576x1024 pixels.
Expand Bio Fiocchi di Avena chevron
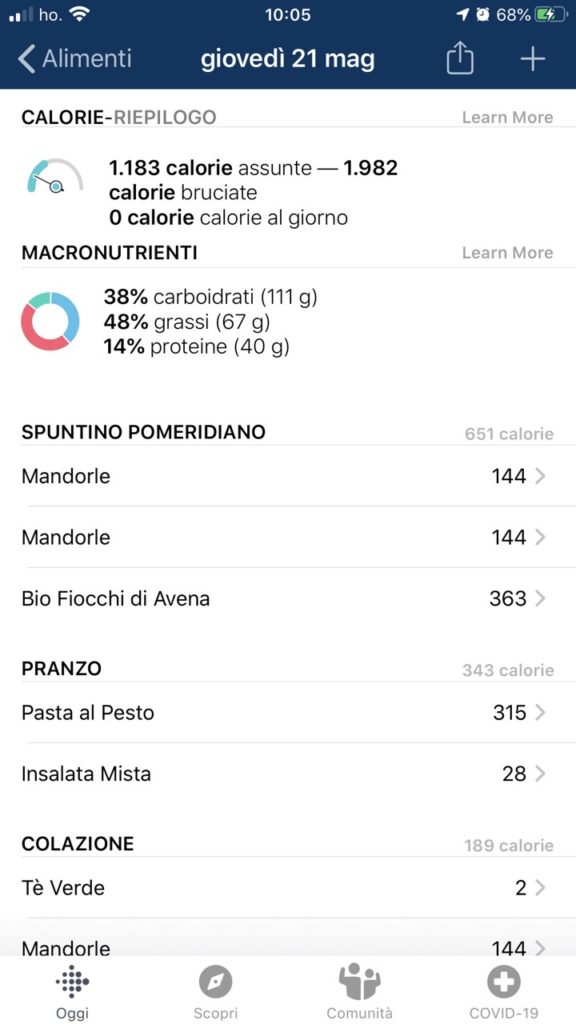coord(540,598)
